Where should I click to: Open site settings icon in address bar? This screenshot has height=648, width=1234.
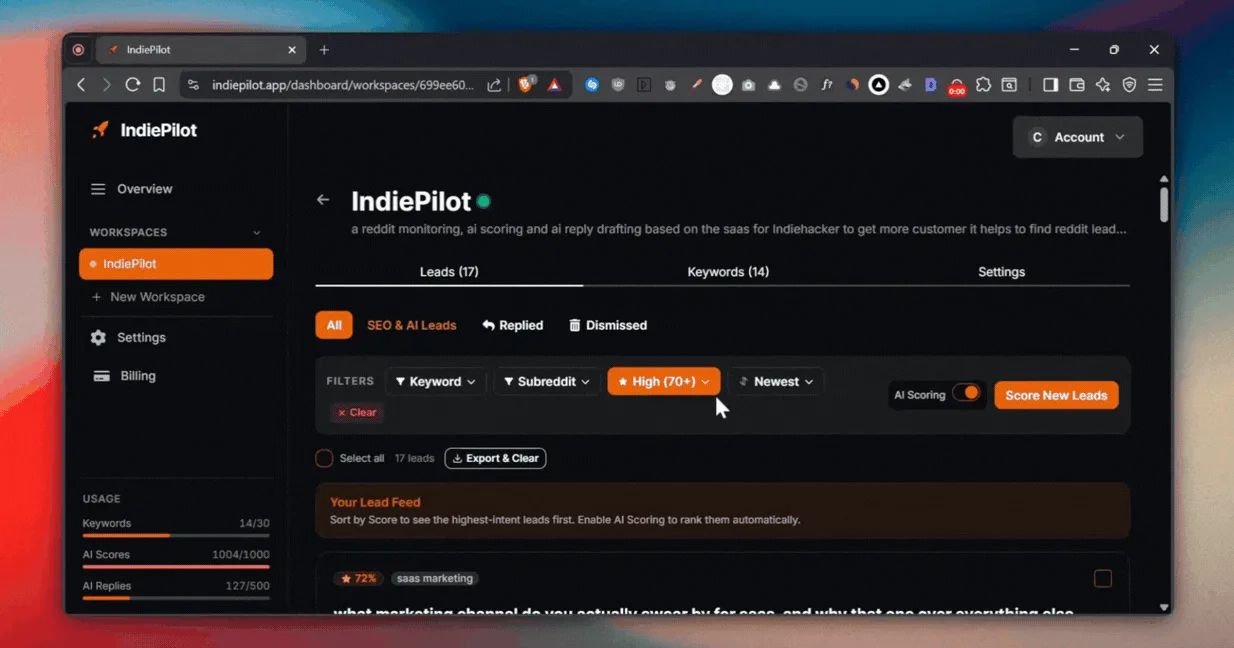pos(194,86)
